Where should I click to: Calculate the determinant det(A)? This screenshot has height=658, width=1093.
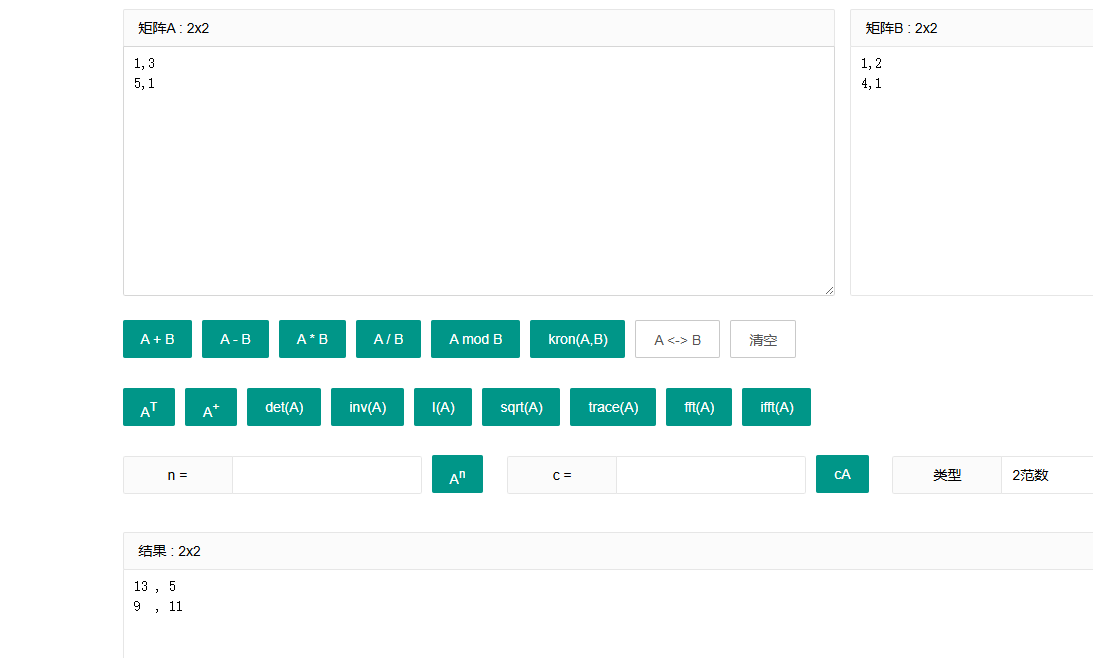click(x=284, y=407)
